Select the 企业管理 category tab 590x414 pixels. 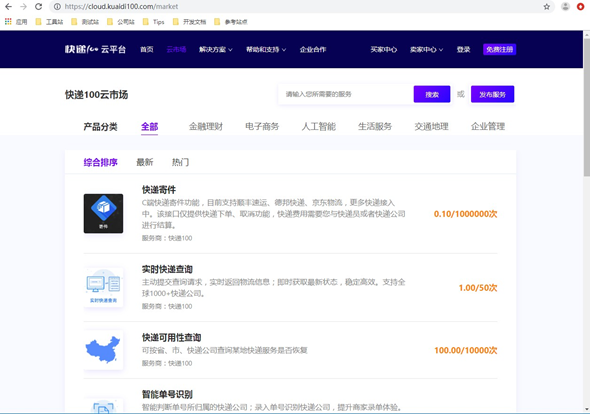[488, 126]
